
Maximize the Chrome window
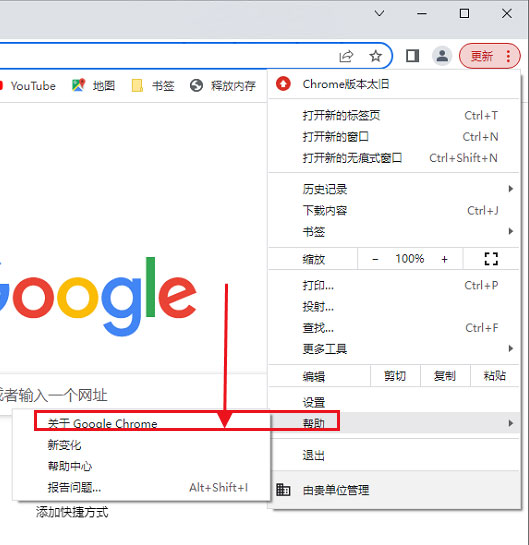tap(464, 14)
